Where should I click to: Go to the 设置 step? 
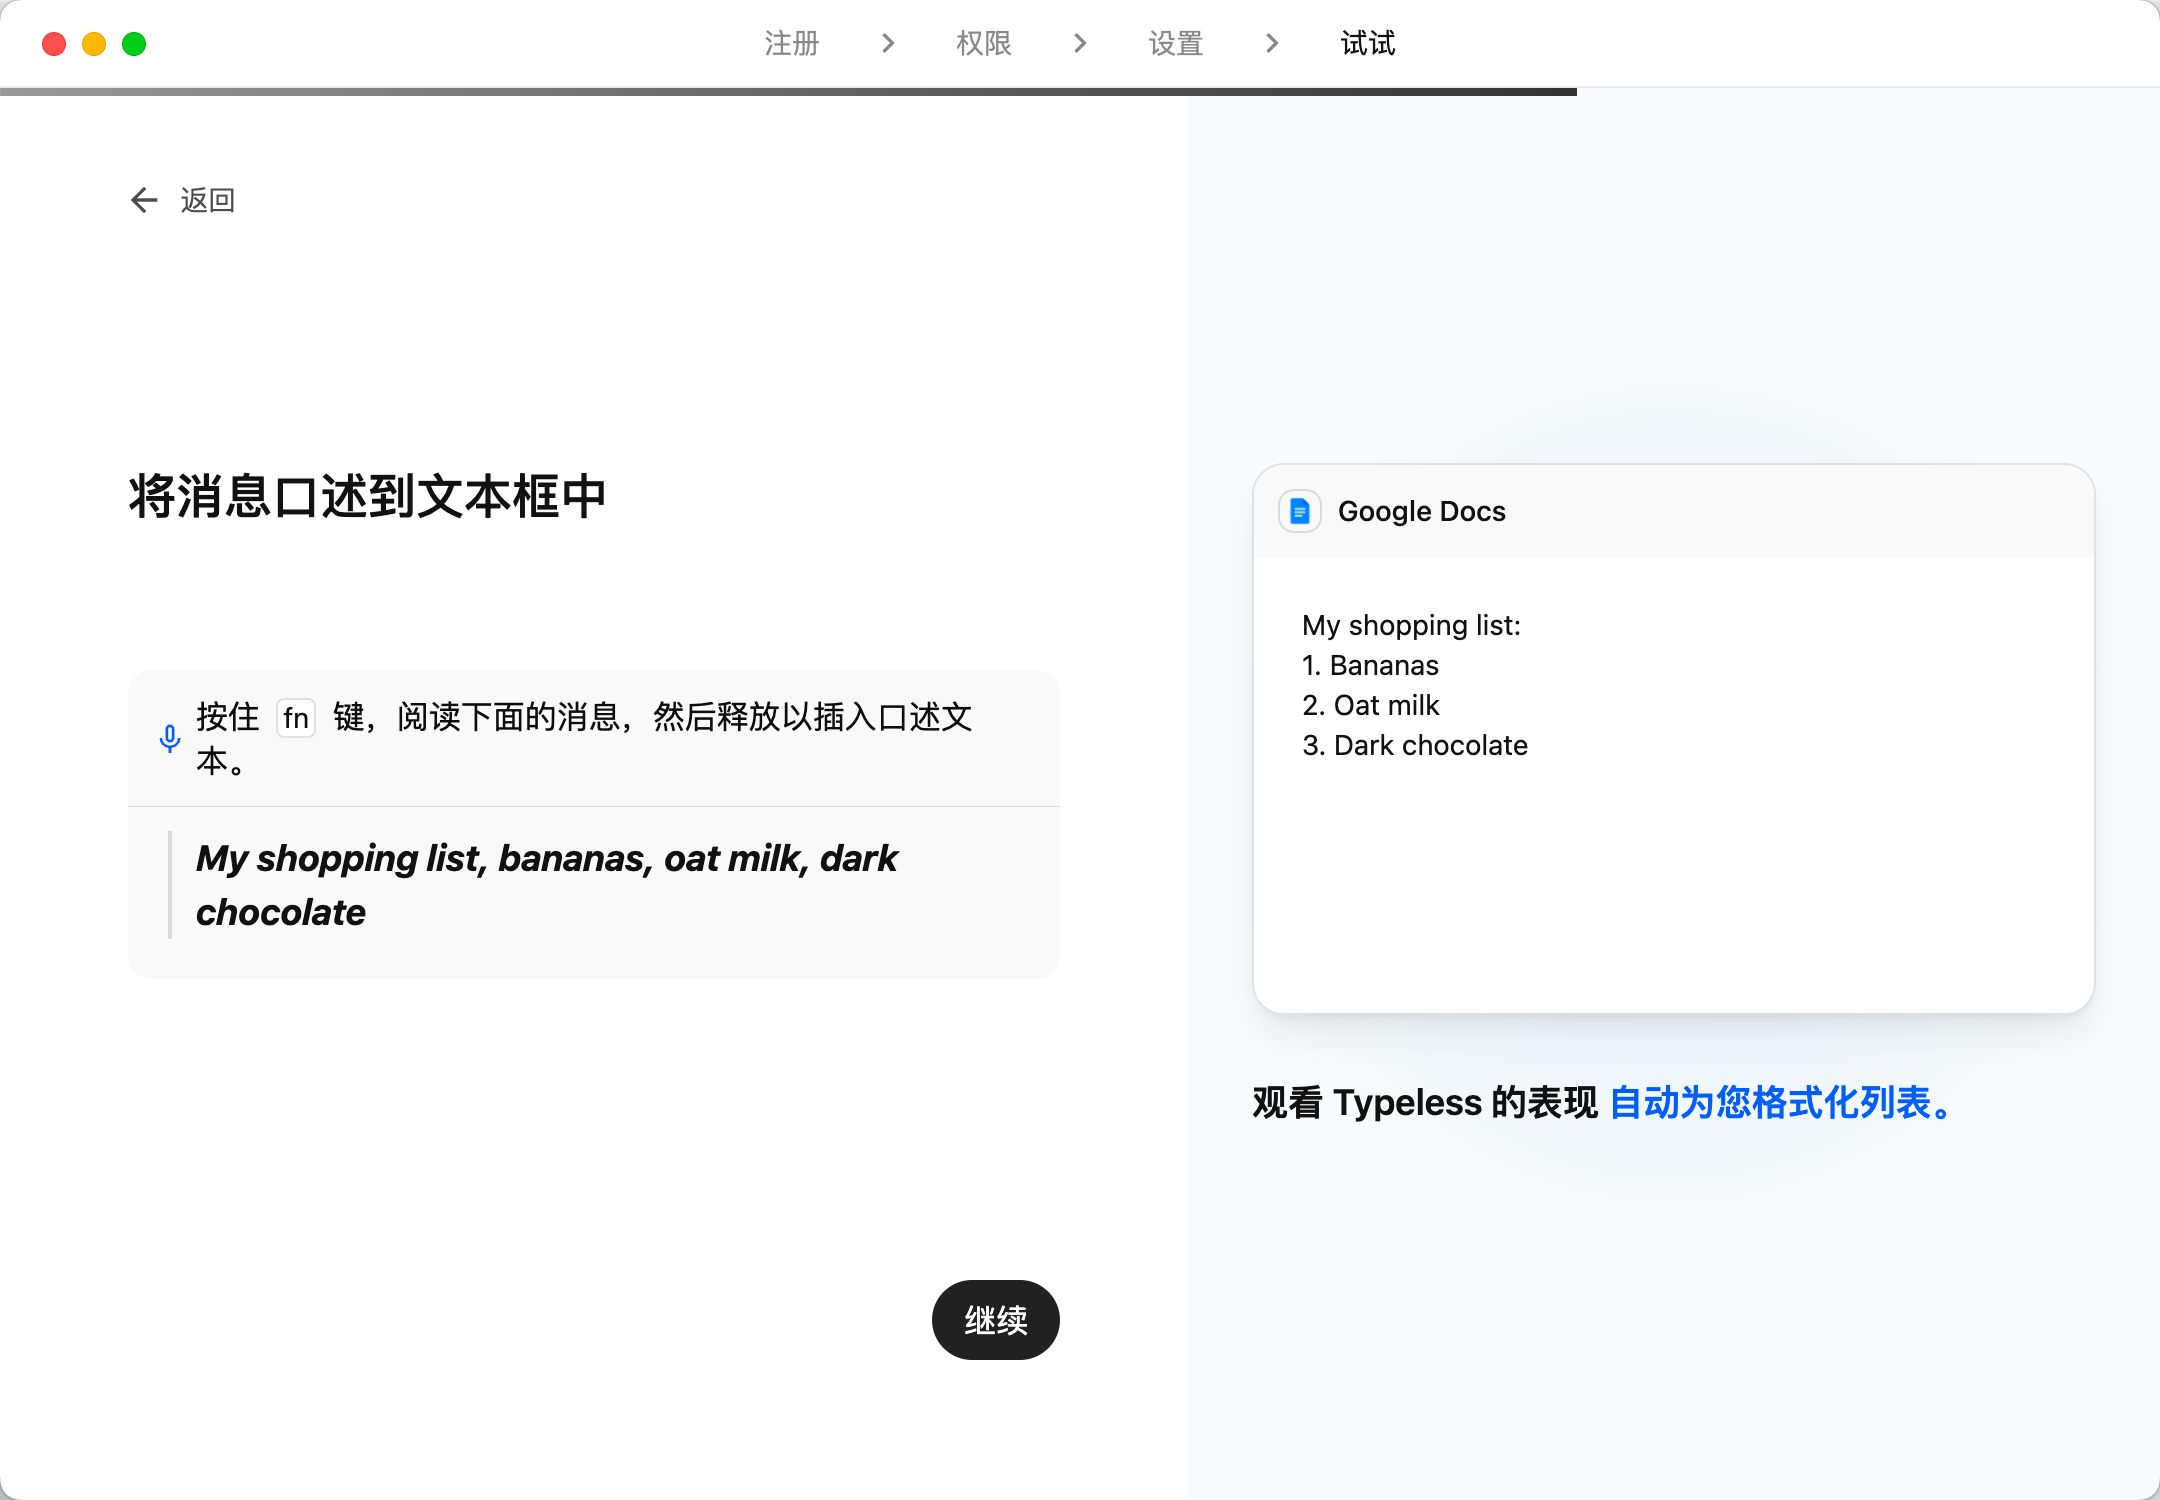1175,43
